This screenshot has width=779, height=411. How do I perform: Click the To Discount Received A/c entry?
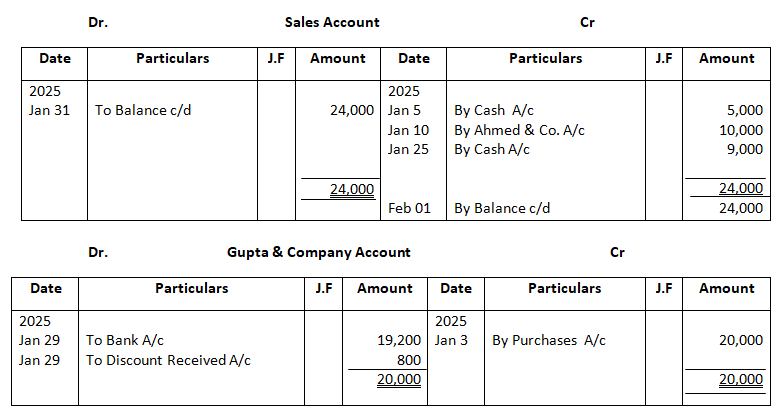click(x=168, y=360)
